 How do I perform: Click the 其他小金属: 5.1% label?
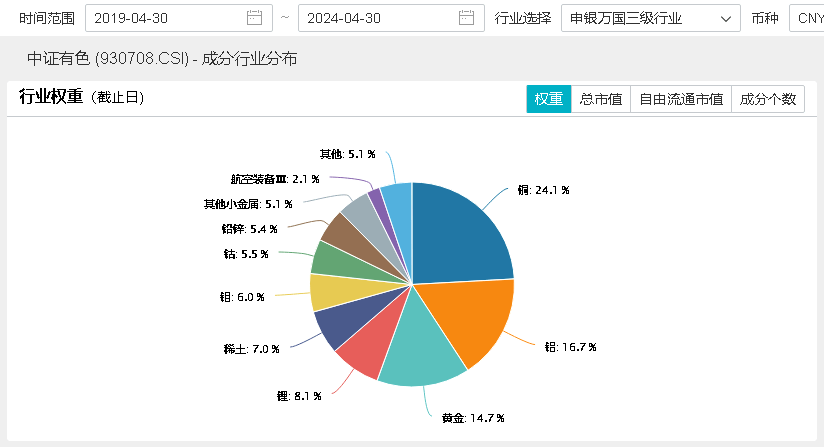[247, 204]
